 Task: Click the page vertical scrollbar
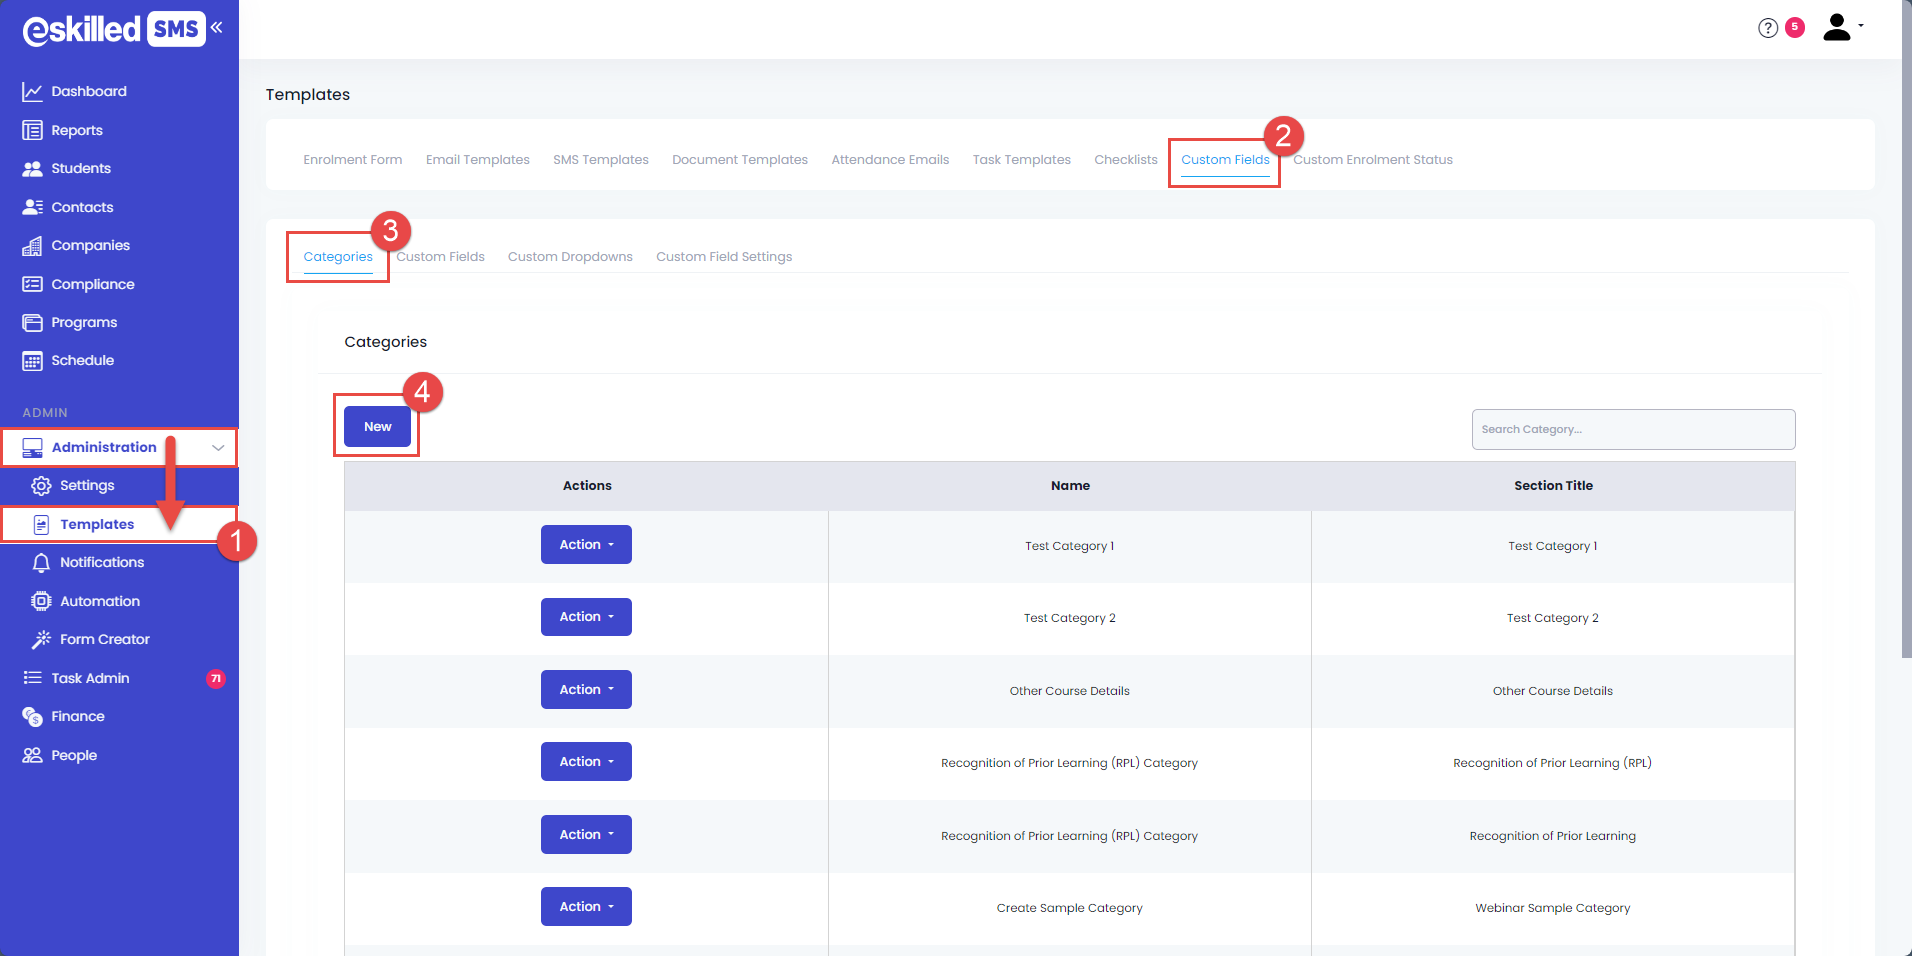pyautogui.click(x=1906, y=330)
